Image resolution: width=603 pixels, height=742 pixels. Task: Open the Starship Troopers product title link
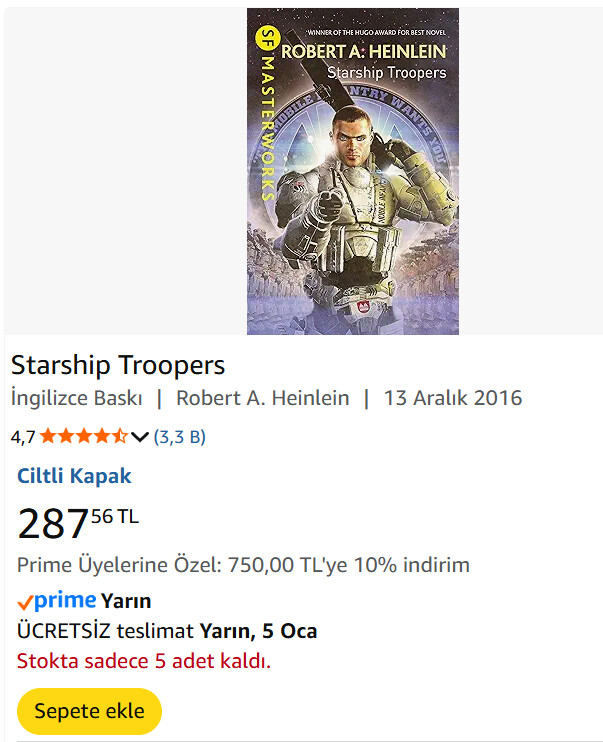click(118, 365)
